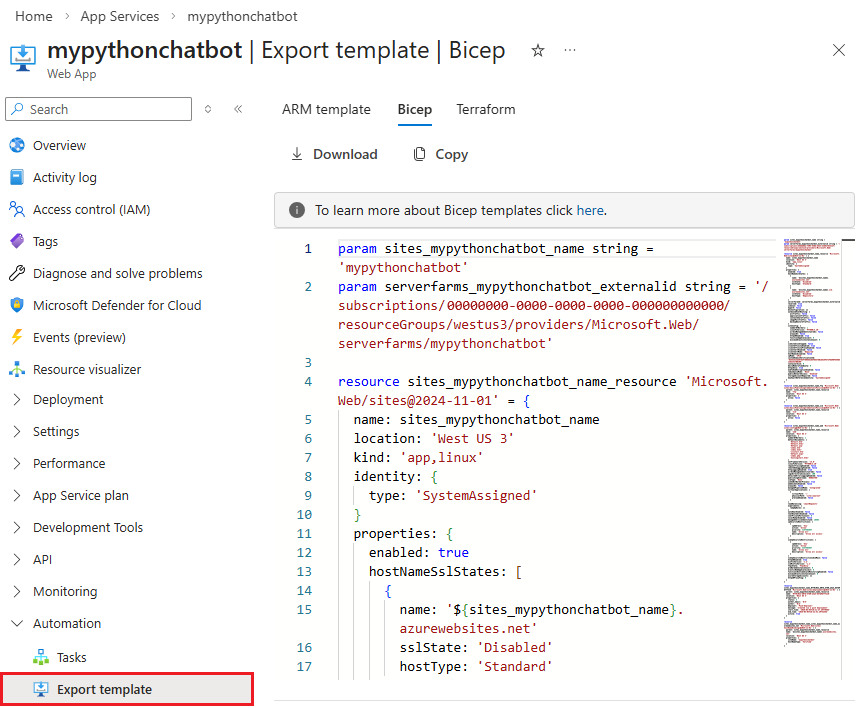Go to Home breadcrumb

click(x=34, y=17)
